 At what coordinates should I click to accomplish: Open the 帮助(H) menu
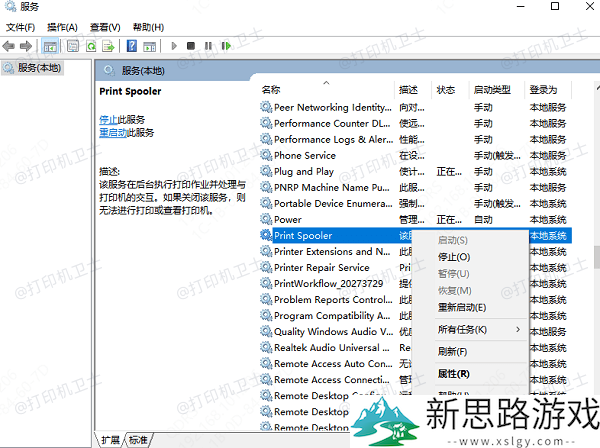pos(148,28)
